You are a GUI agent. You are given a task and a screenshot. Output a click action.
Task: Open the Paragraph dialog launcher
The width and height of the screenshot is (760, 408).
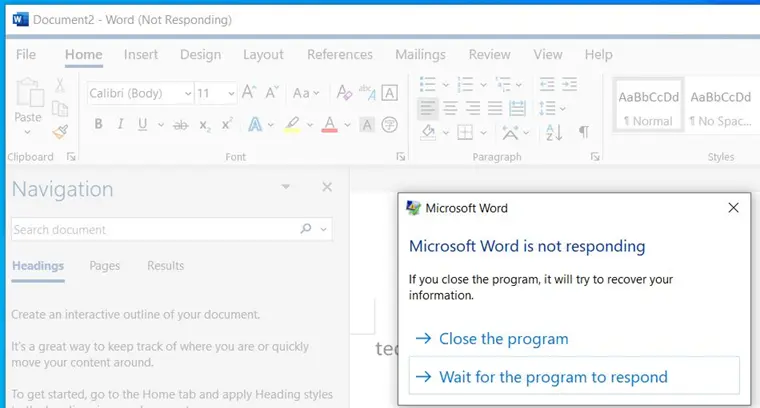[x=595, y=157]
